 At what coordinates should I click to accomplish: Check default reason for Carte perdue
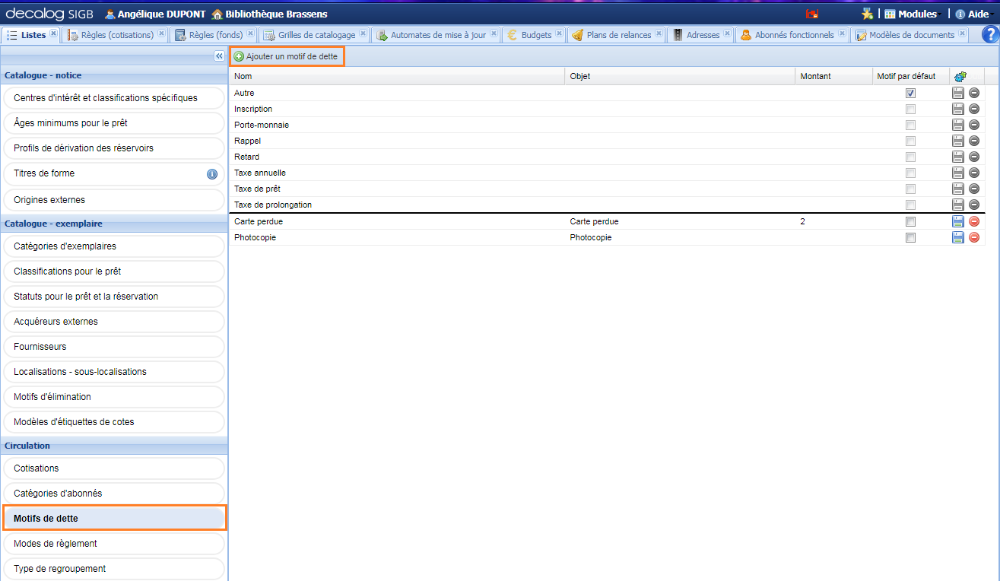coord(910,222)
